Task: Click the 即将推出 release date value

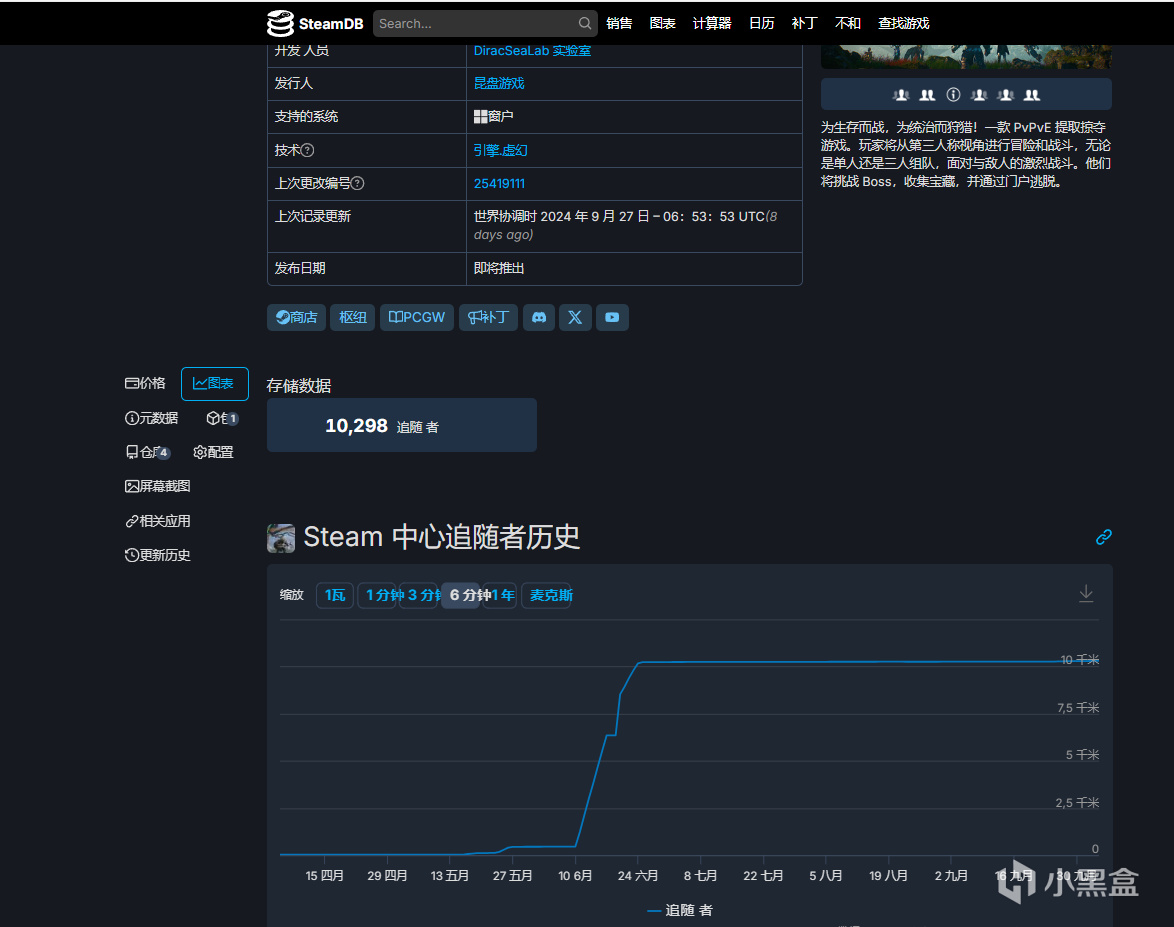Action: pos(499,268)
